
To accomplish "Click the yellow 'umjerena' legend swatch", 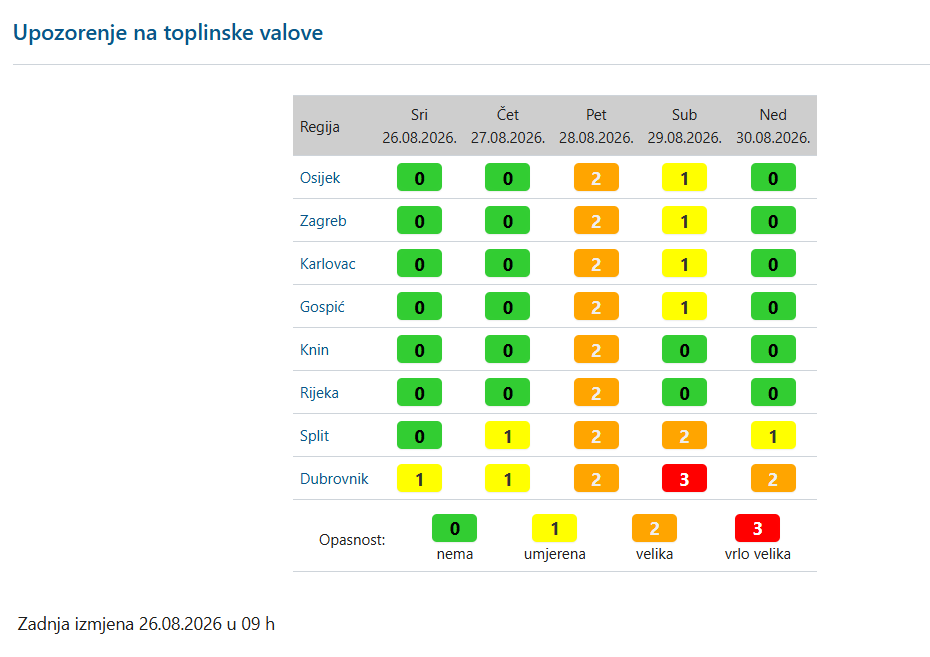I will [554, 528].
